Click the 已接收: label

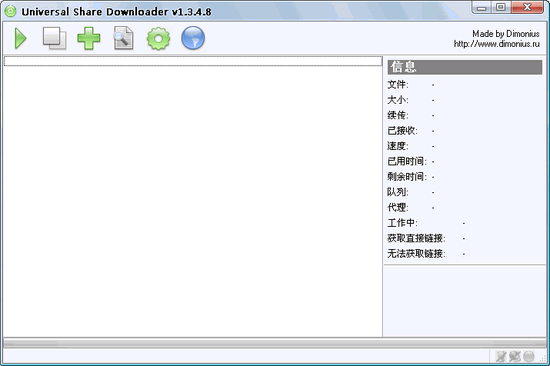tap(402, 131)
